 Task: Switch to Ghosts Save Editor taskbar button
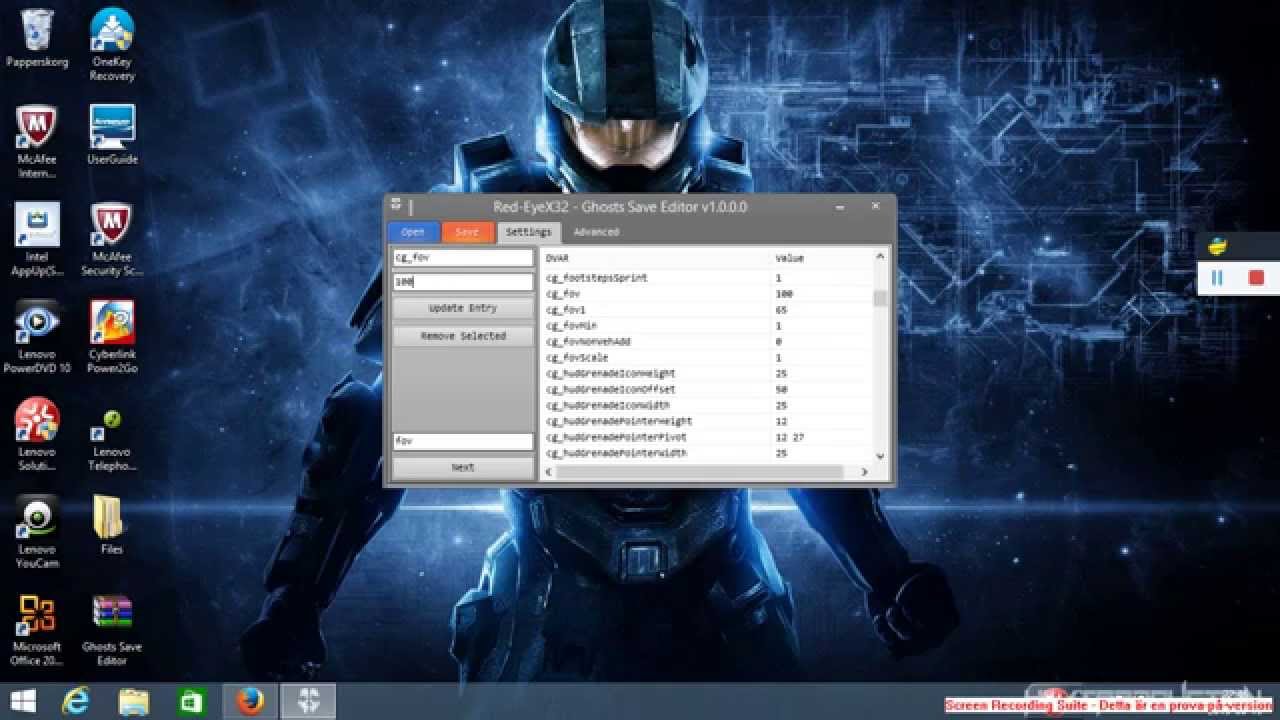[x=309, y=701]
